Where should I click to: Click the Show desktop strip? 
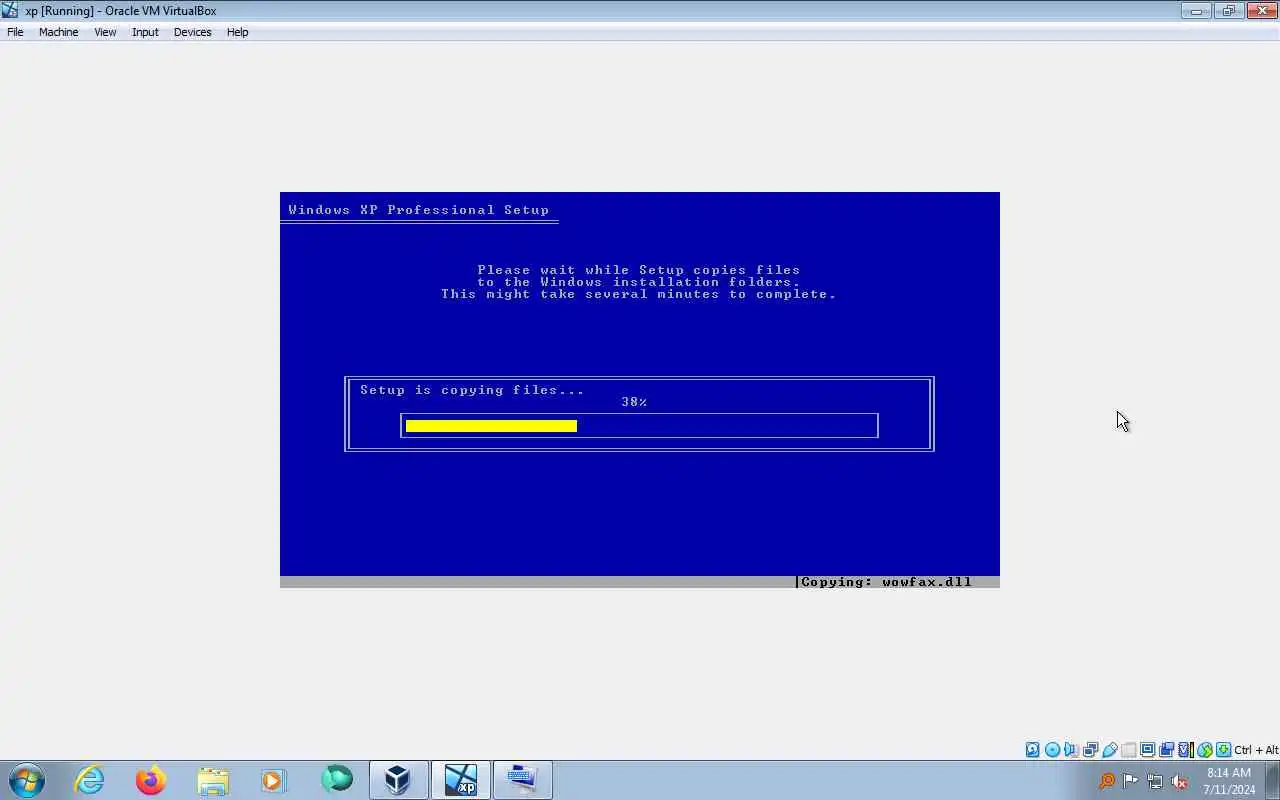tap(1273, 780)
